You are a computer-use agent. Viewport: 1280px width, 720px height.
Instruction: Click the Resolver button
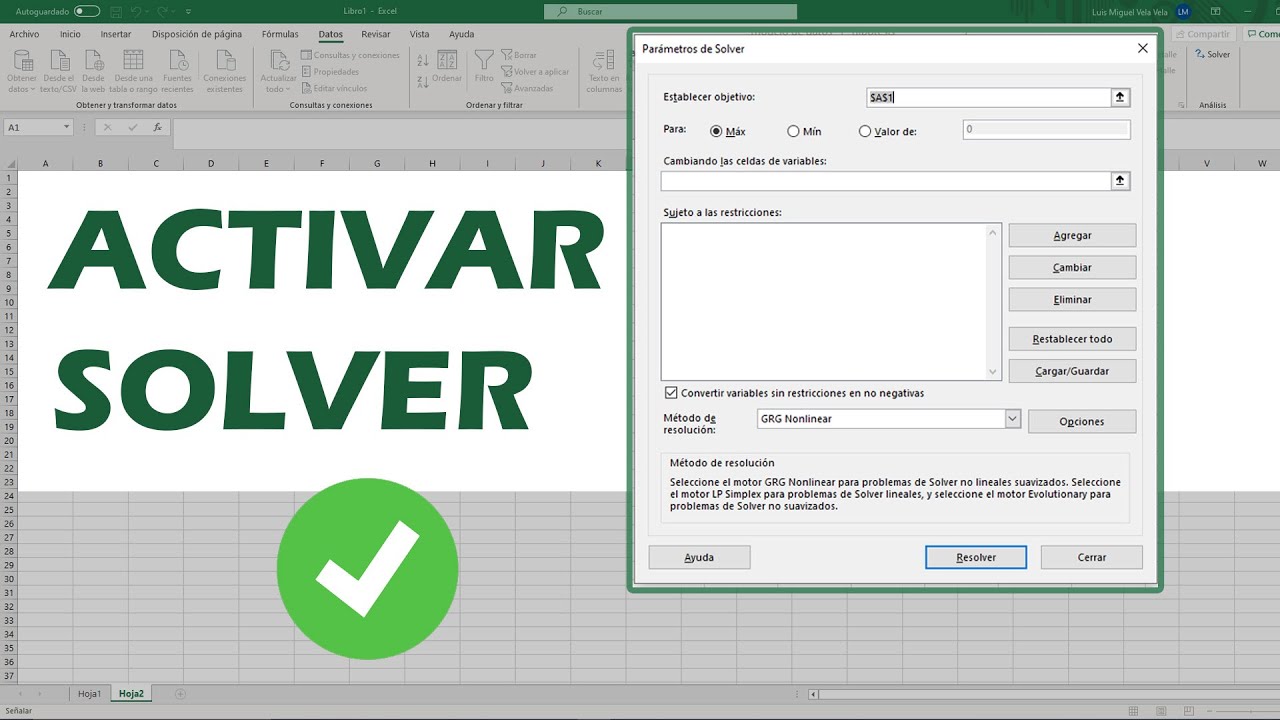coord(976,558)
